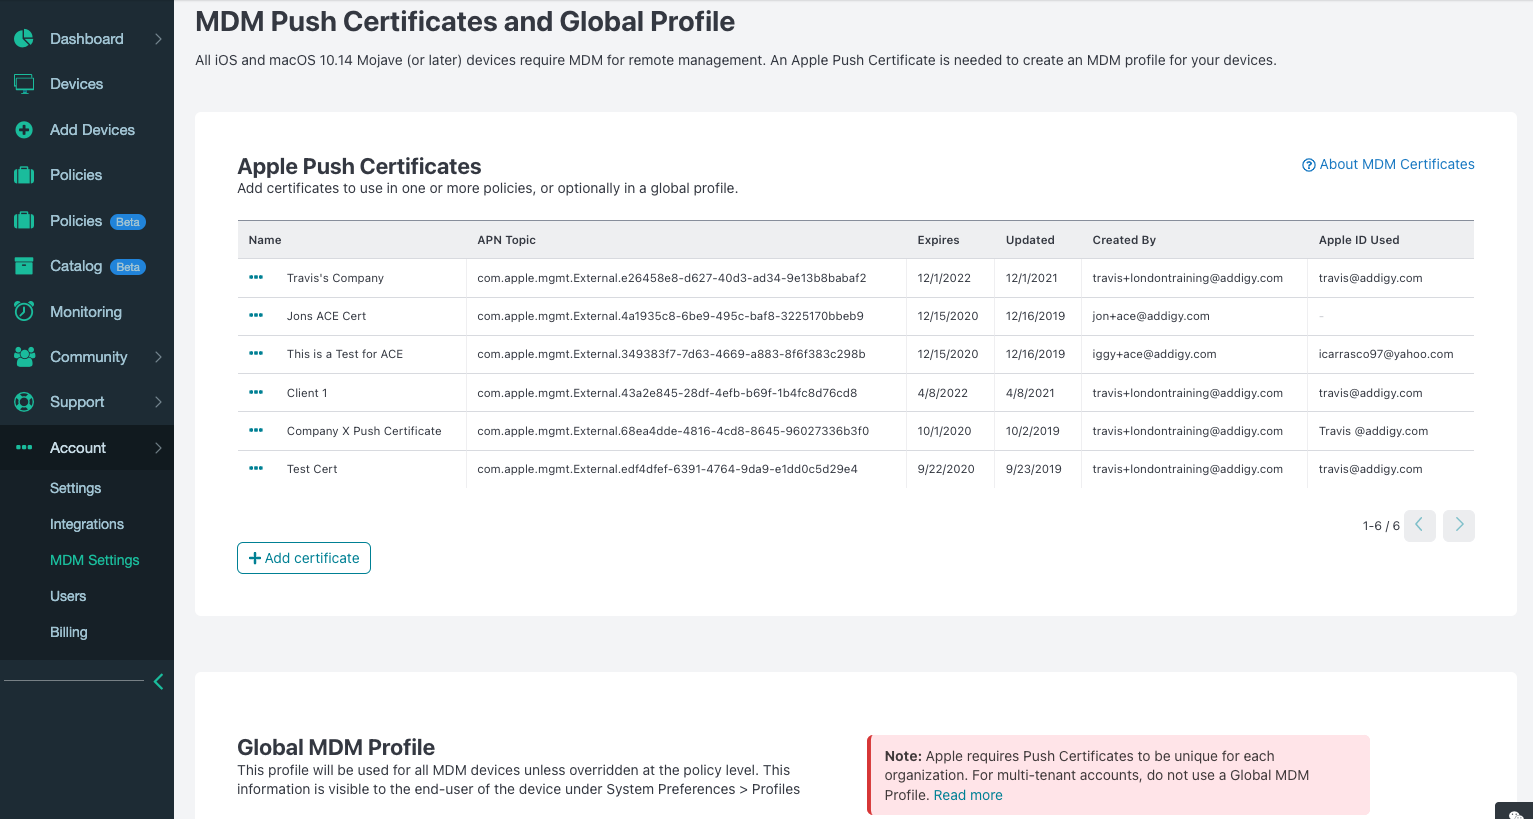Open the Integrations account page
The width and height of the screenshot is (1533, 819).
87,524
